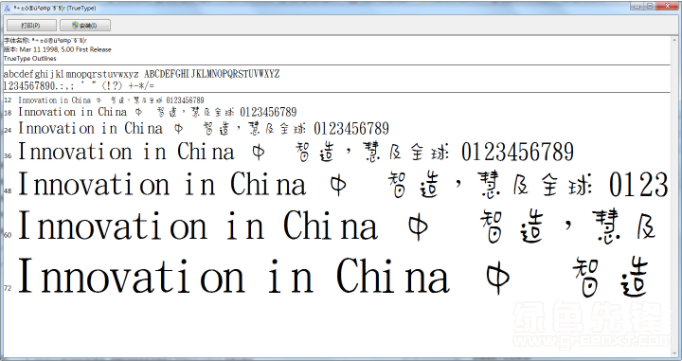
Task: Maximize the font viewer window
Action: click(x=650, y=6)
